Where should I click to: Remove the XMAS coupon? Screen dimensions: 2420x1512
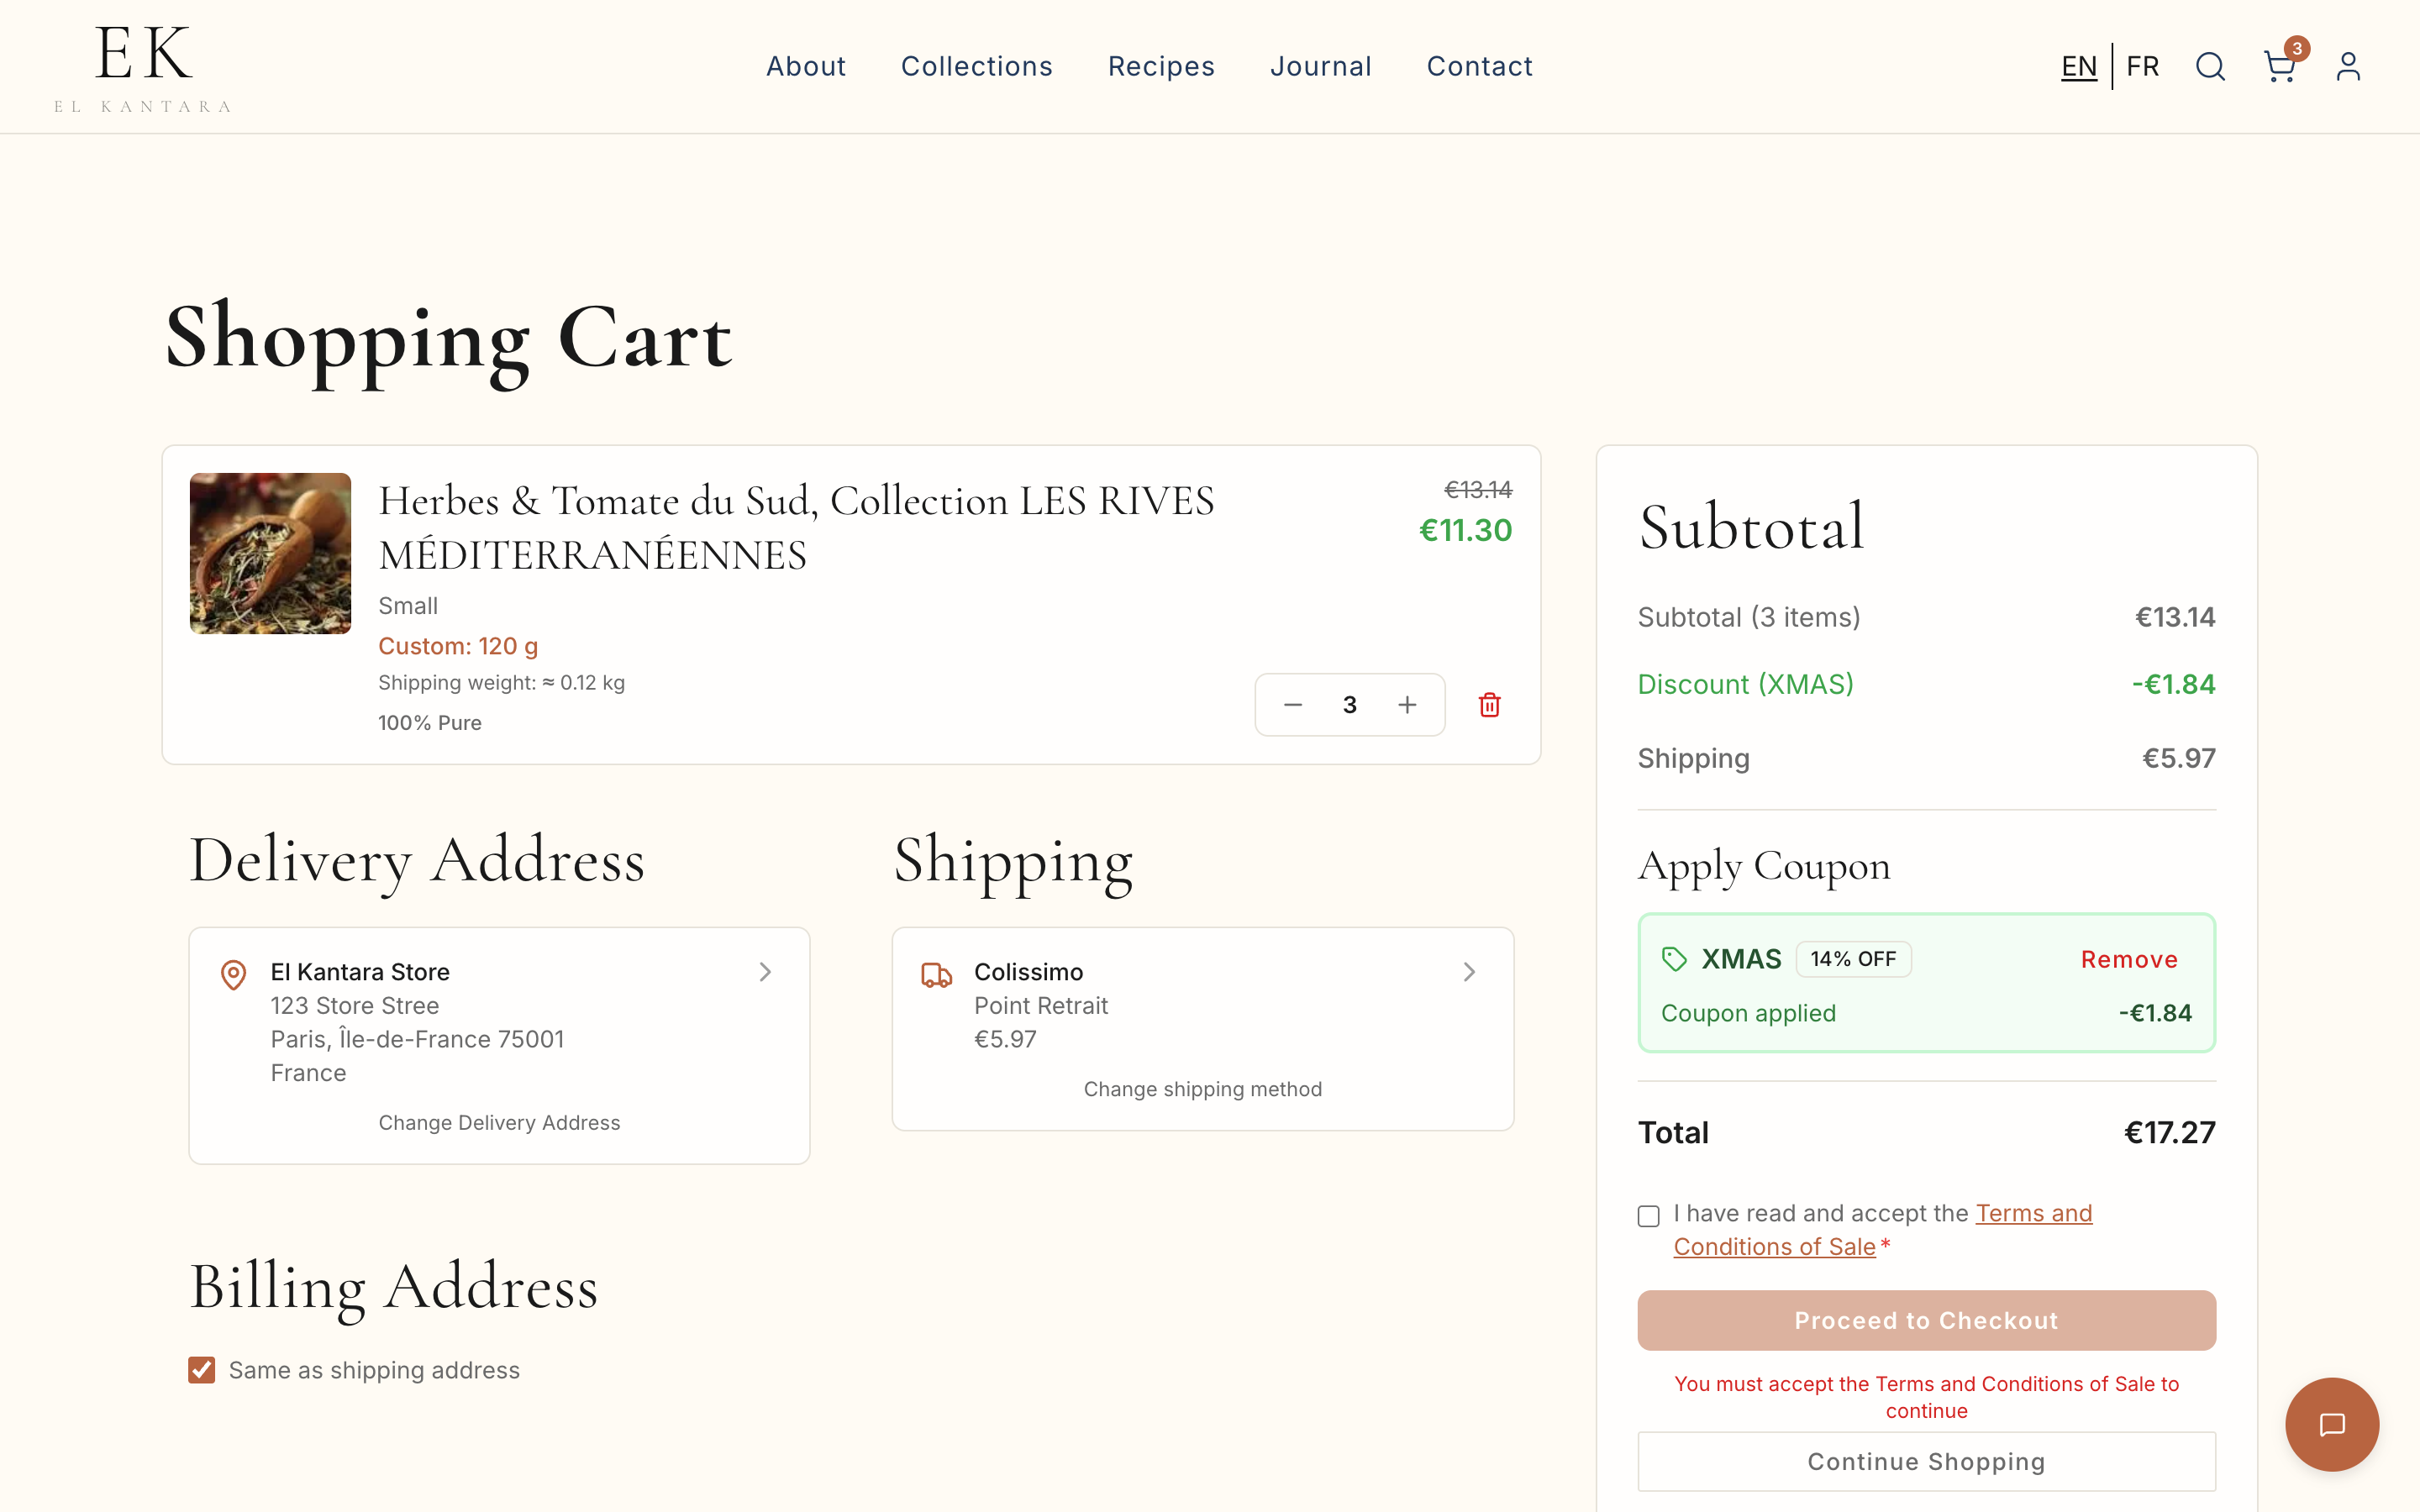(x=2129, y=959)
